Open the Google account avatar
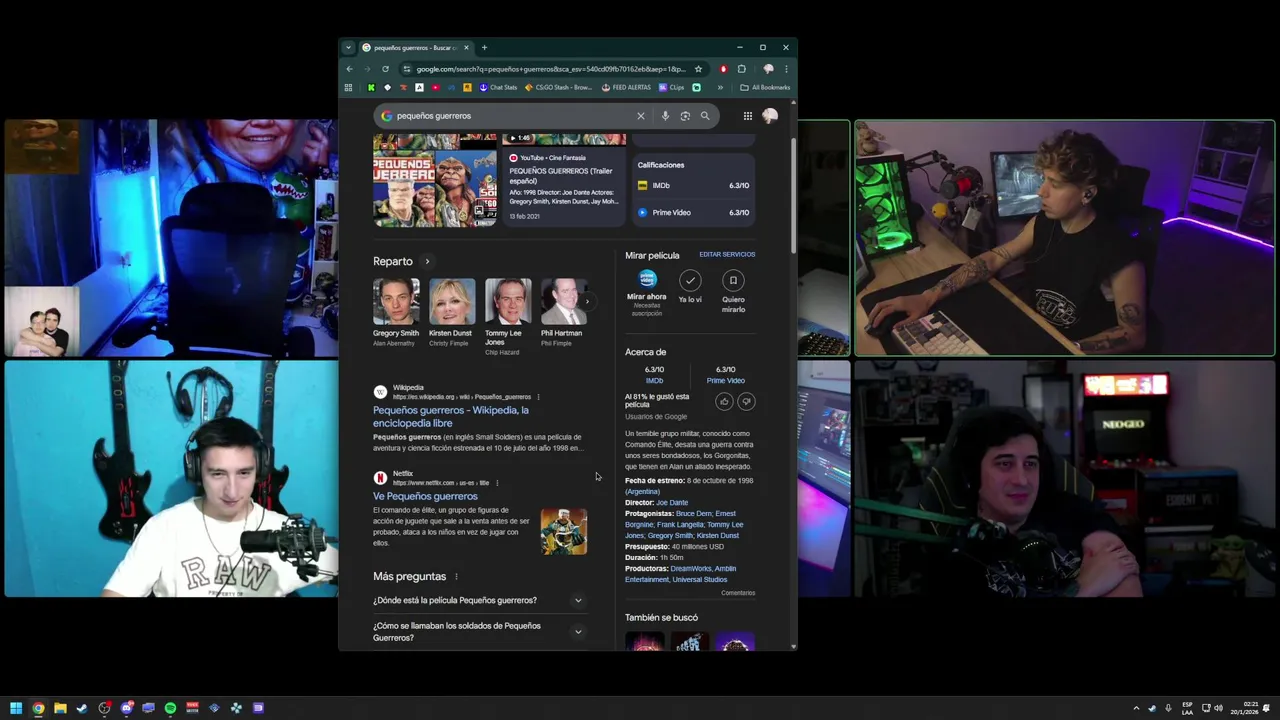This screenshot has height=720, width=1280. click(770, 116)
